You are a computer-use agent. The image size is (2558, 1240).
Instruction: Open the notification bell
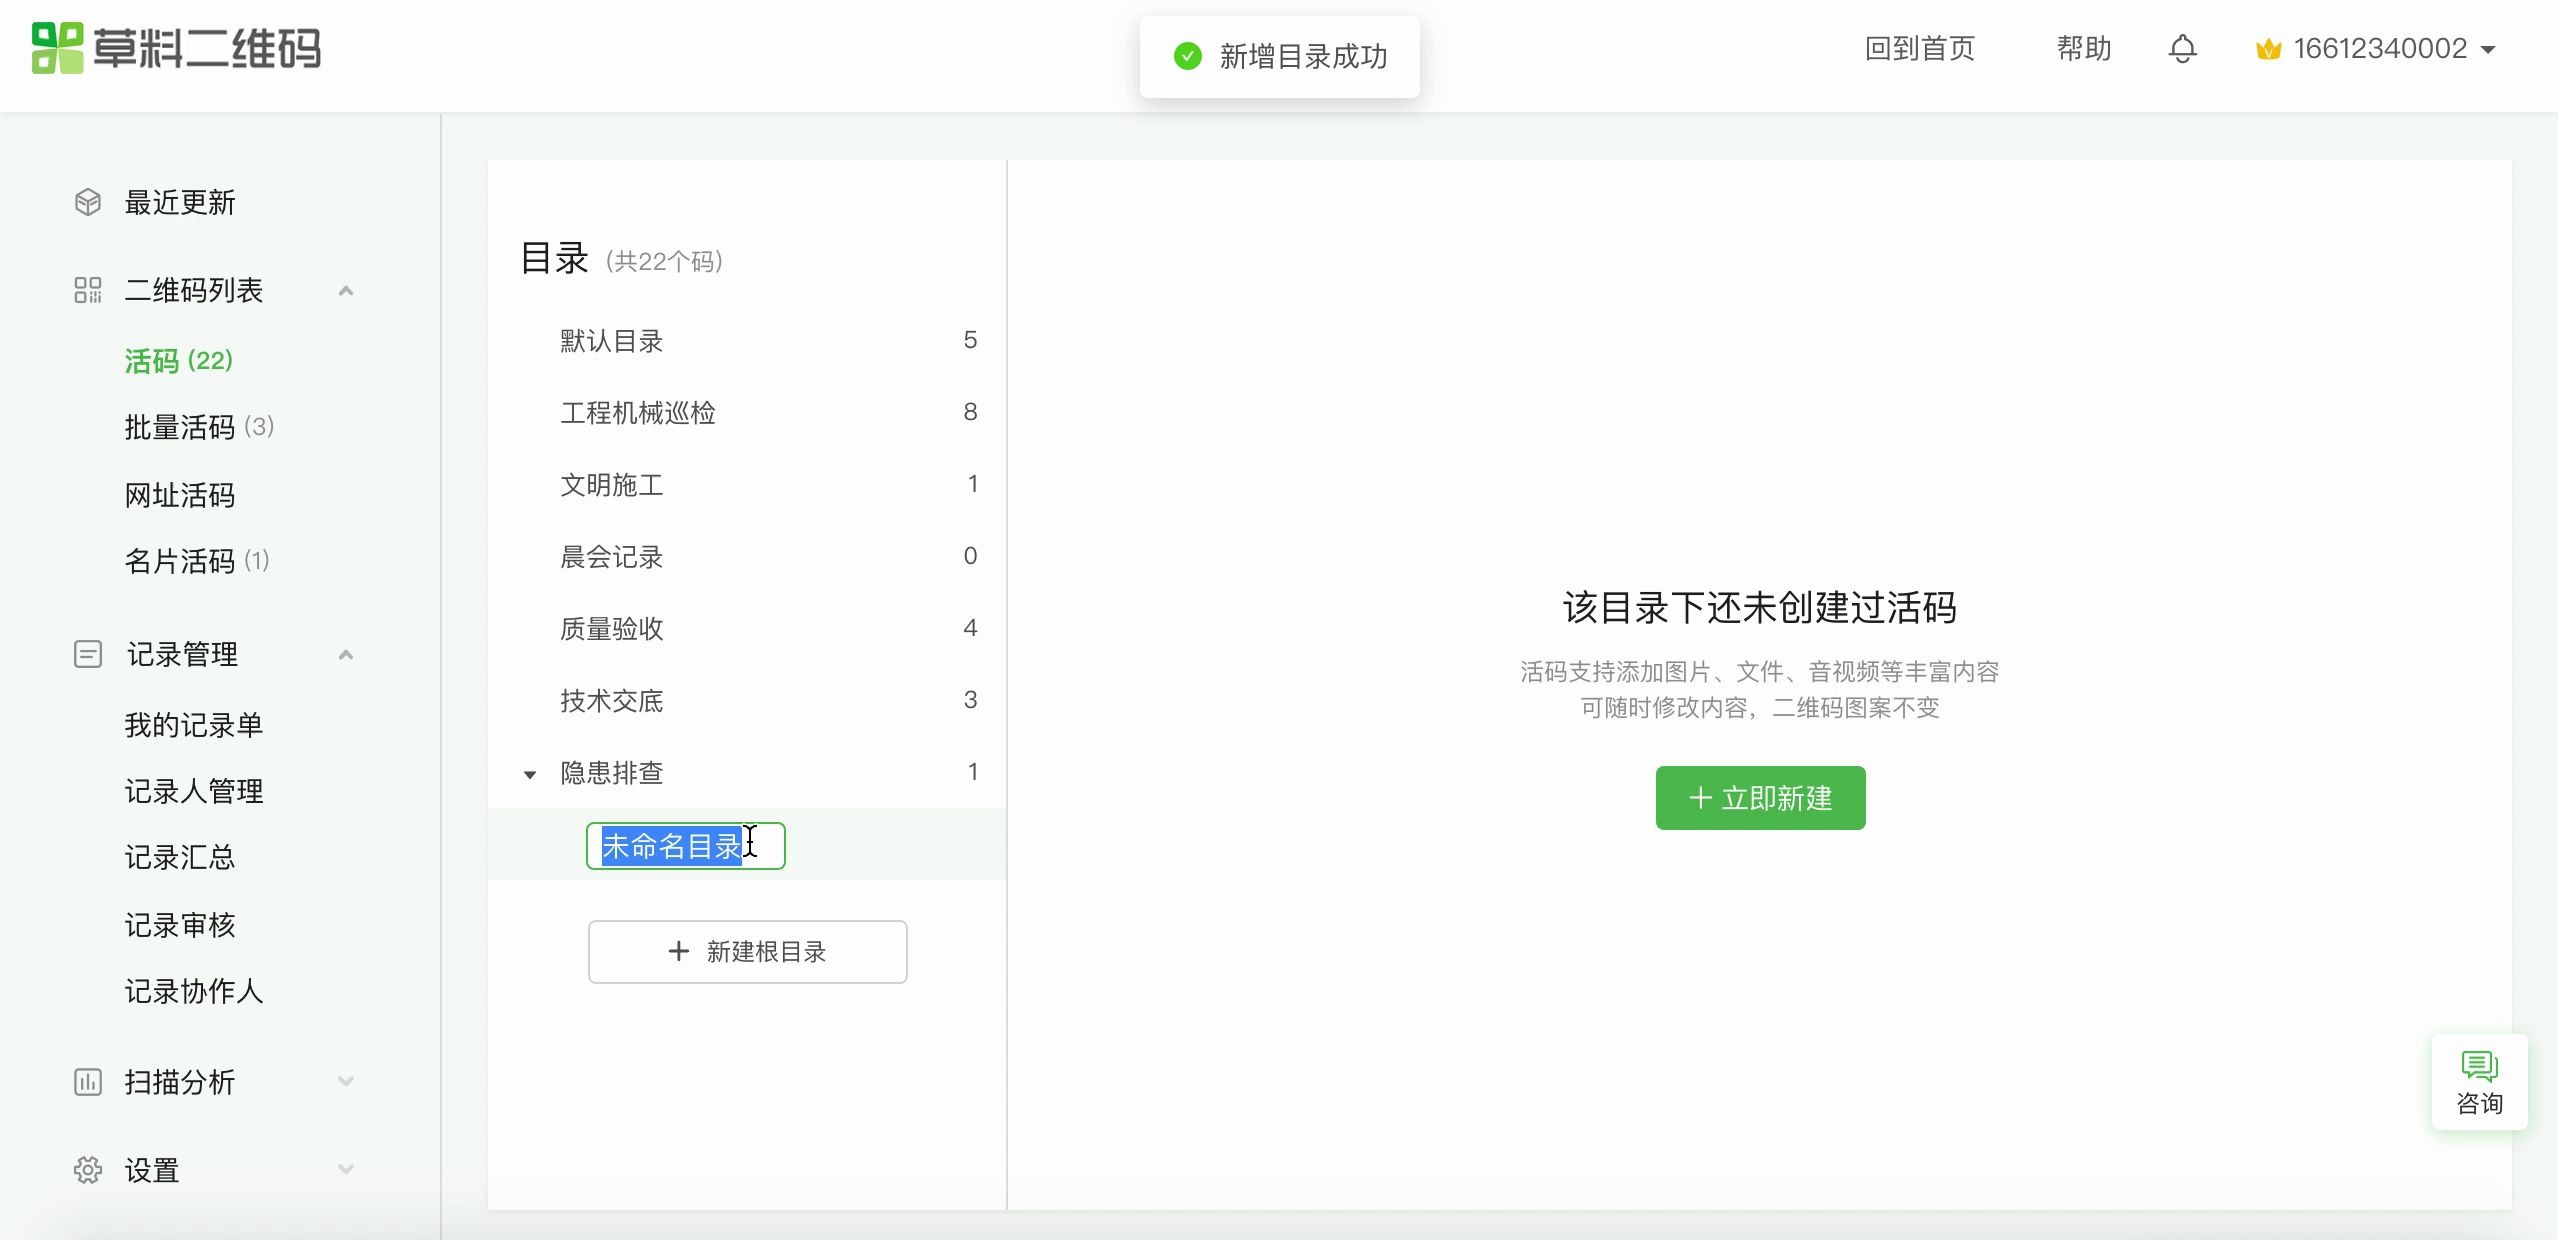pos(2182,49)
